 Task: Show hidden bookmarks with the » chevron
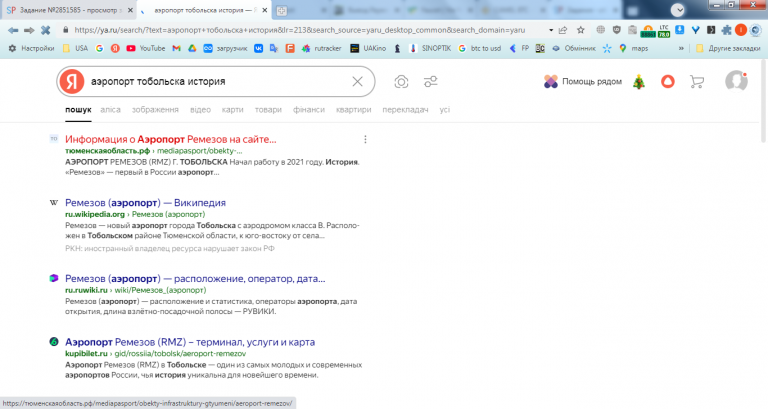(681, 48)
